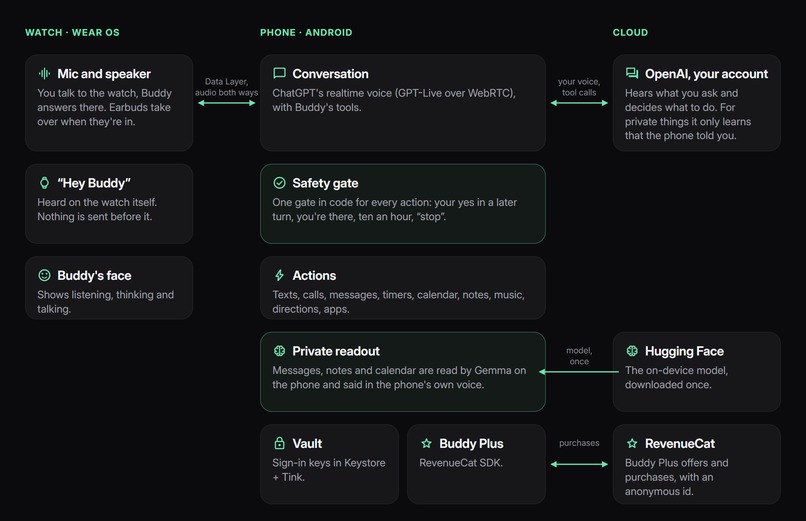
Task: Click "Nothing is sent before it." text
Action: pyautogui.click(x=95, y=217)
